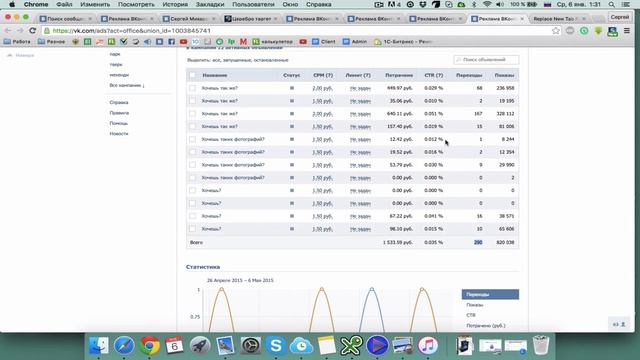Reload the page with the refresh icon
640x360 pixels.
(x=33, y=31)
